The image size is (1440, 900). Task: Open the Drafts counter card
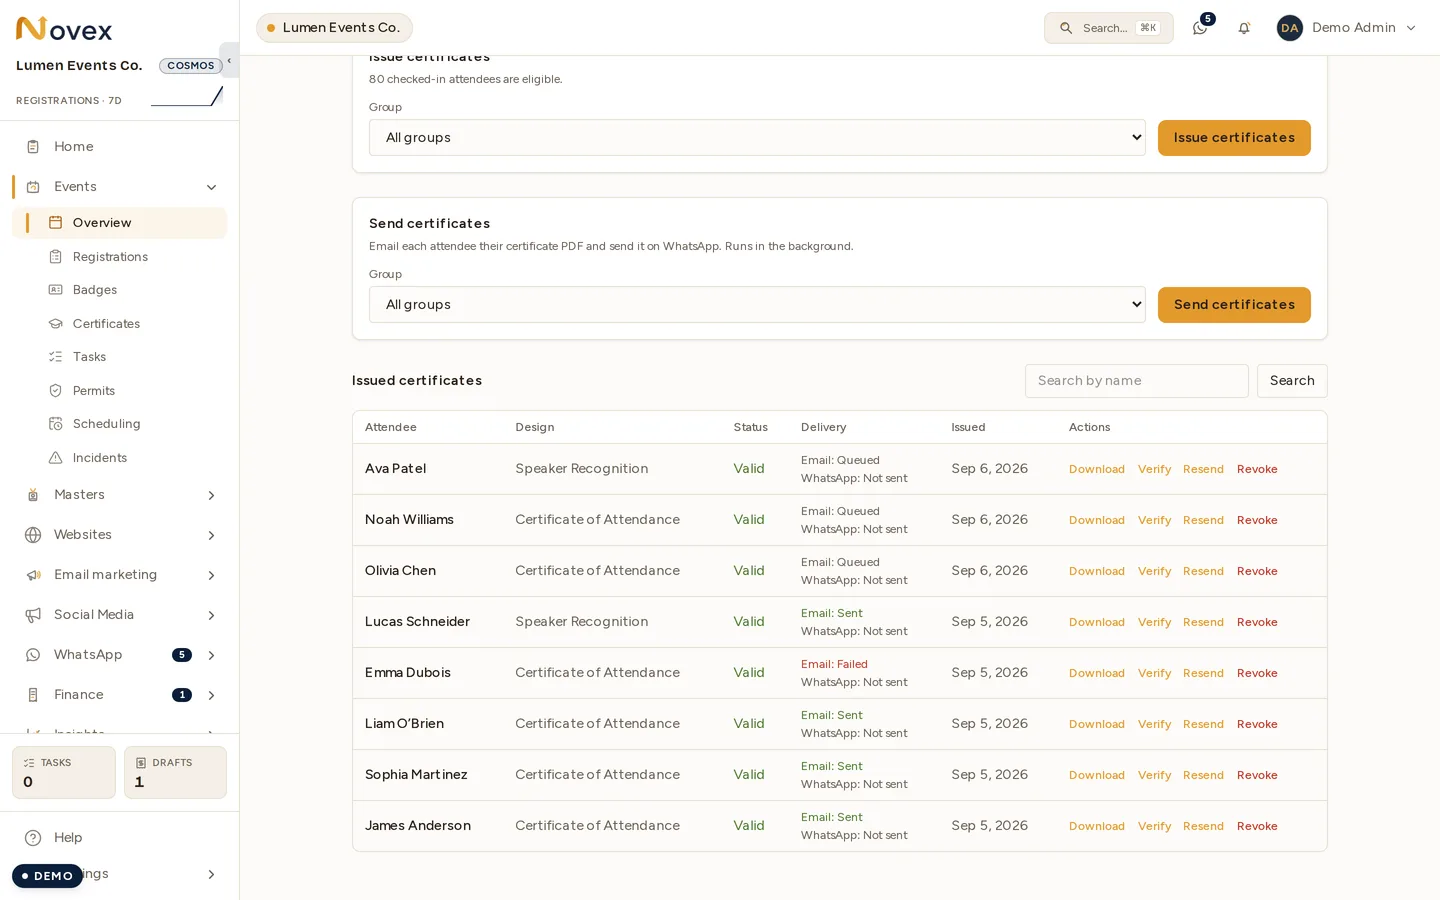coord(175,772)
